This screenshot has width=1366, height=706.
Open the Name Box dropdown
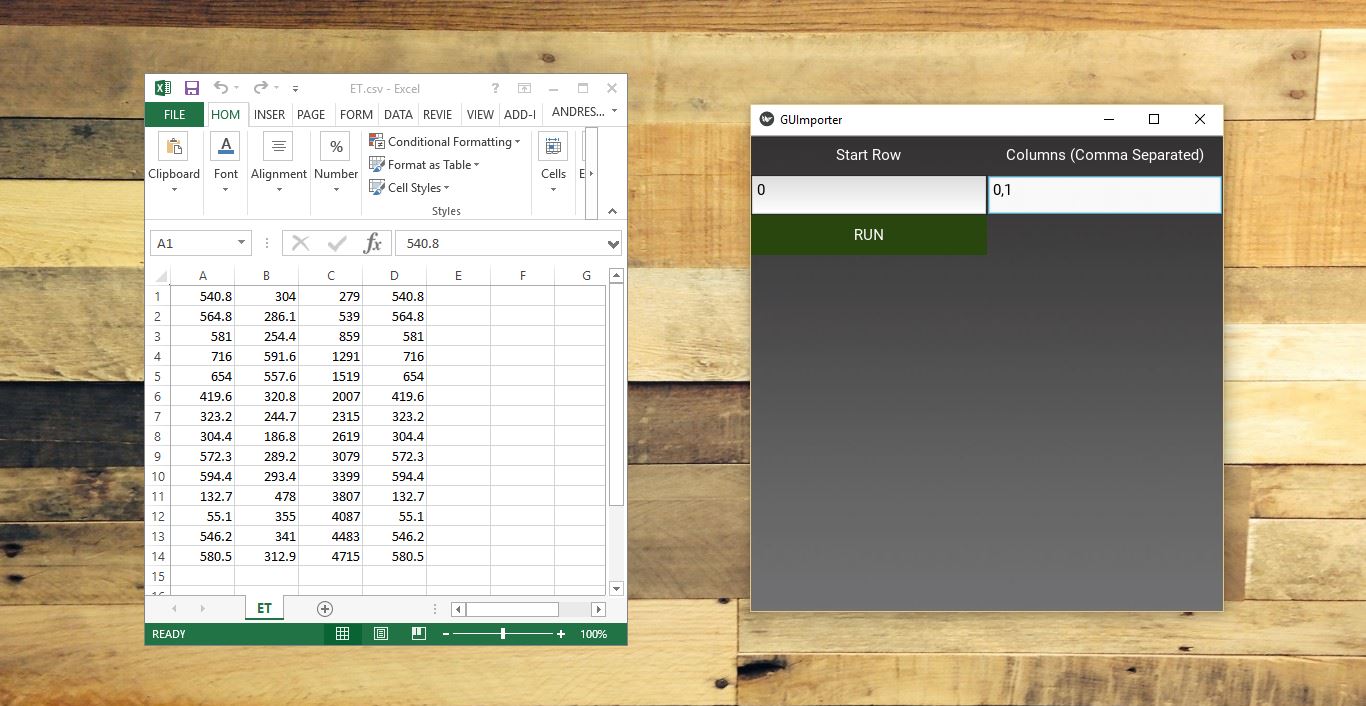pos(241,243)
